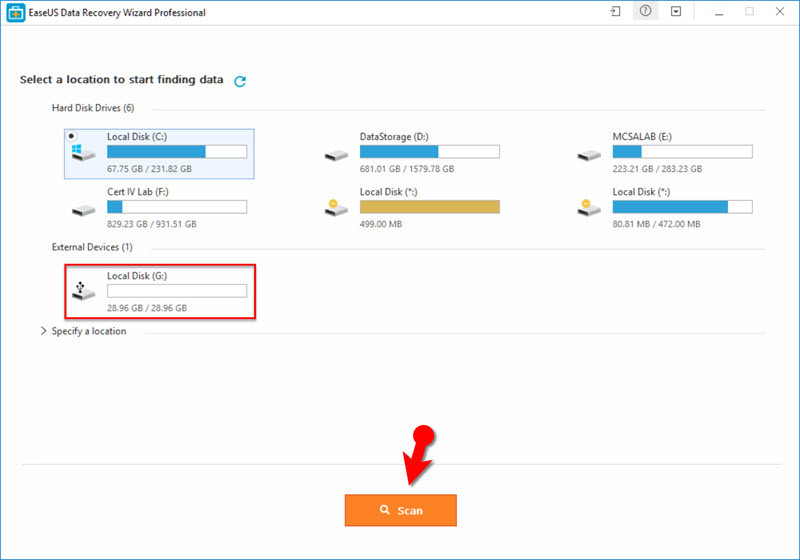800x560 pixels.
Task: Click the 681.01 GB / 1579.78 GB text
Action: (x=407, y=169)
